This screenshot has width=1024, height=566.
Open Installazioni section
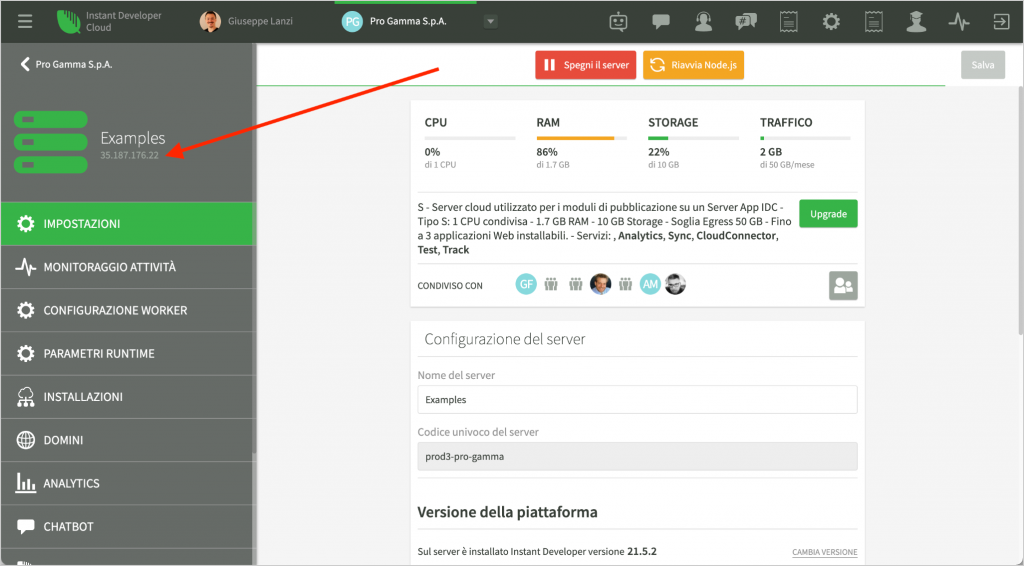pos(127,397)
